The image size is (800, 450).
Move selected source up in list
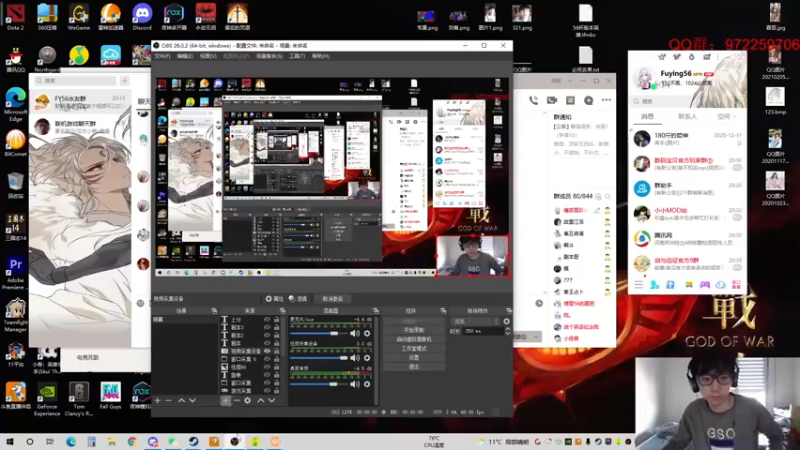(x=261, y=401)
